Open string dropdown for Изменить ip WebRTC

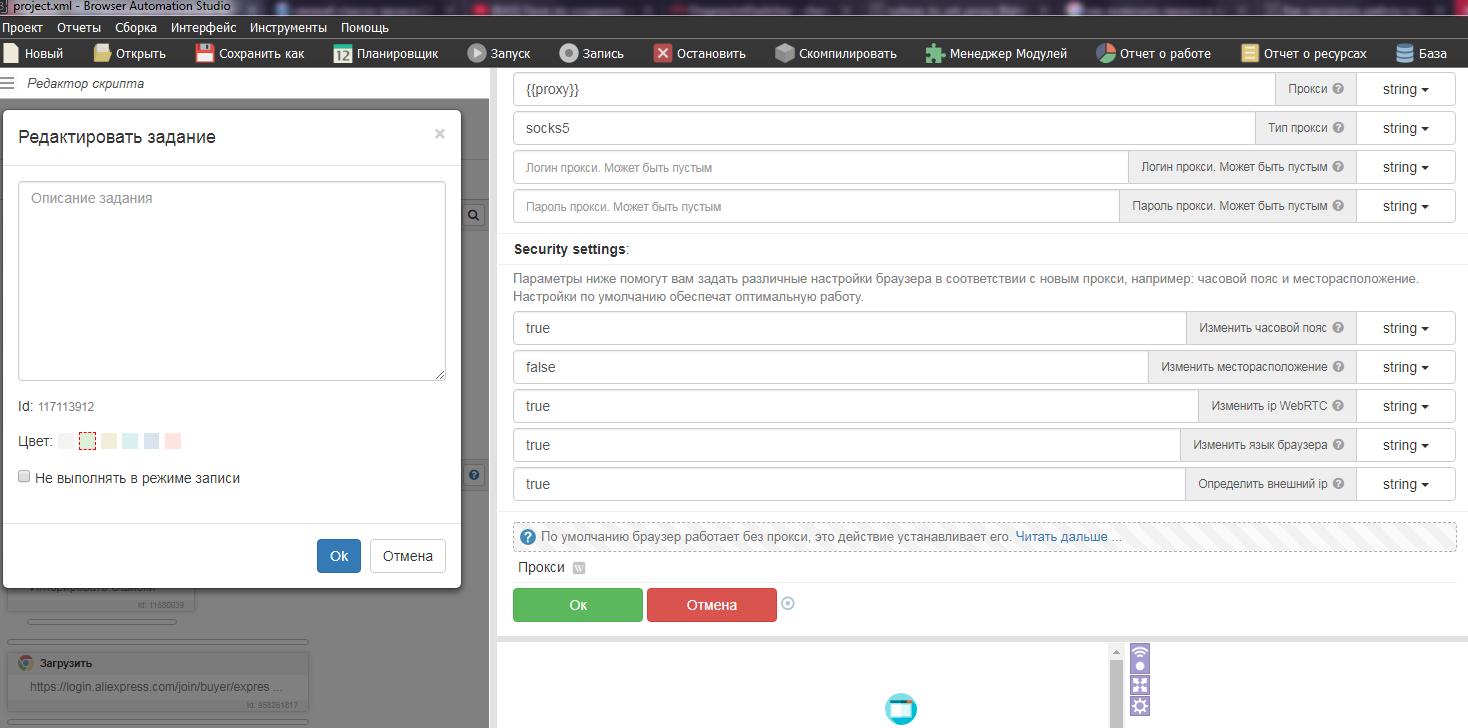click(x=1405, y=406)
